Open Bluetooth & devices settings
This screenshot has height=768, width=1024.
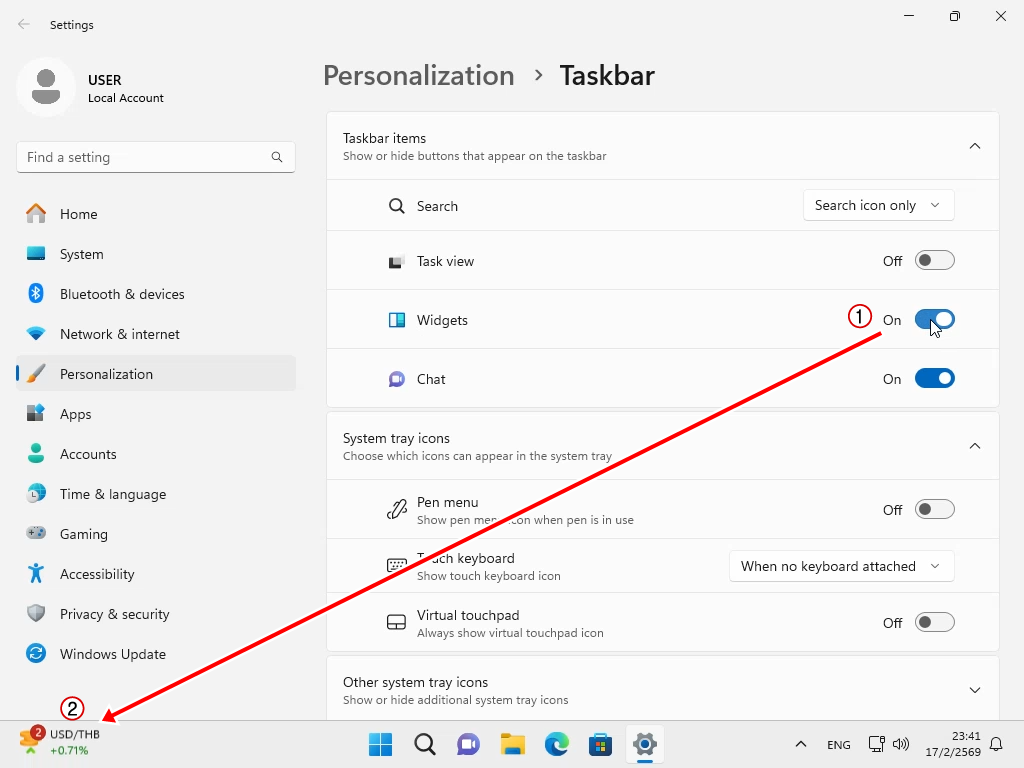pyautogui.click(x=121, y=294)
